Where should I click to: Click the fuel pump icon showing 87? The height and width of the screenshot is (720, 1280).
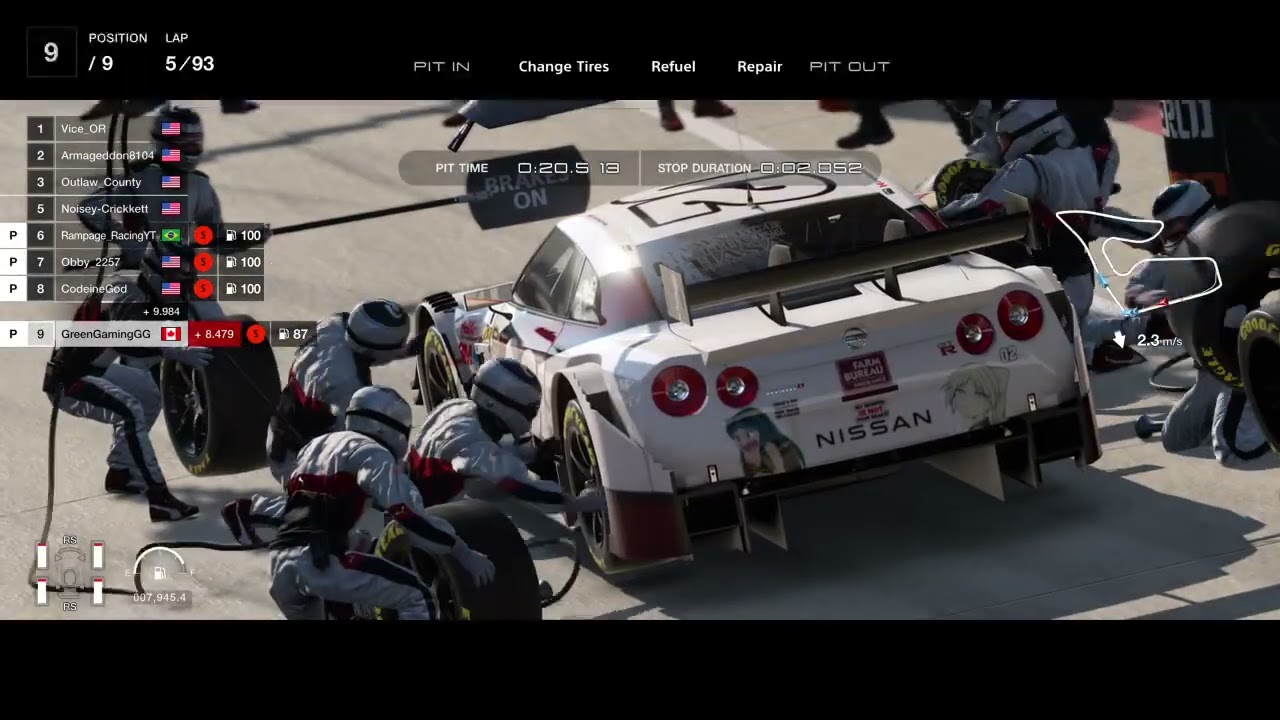pyautogui.click(x=284, y=334)
